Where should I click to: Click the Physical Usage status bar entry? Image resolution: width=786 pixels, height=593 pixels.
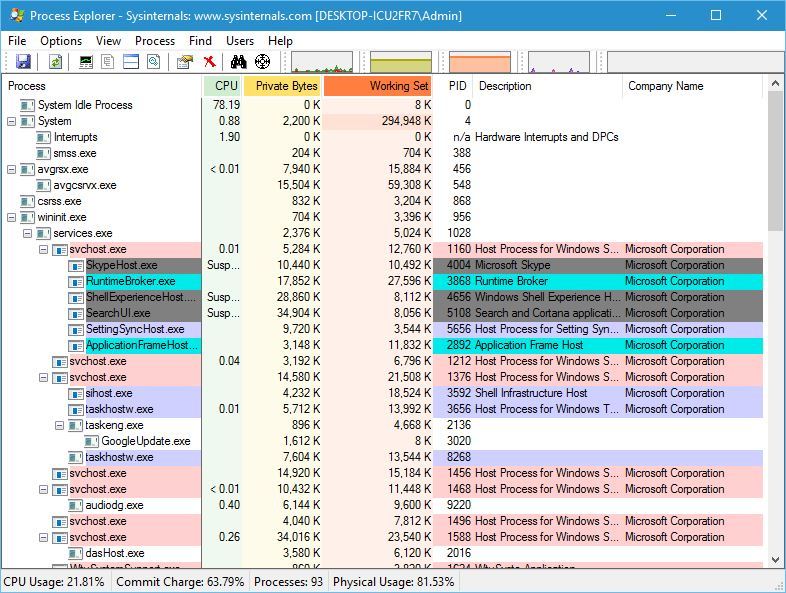pyautogui.click(x=394, y=582)
